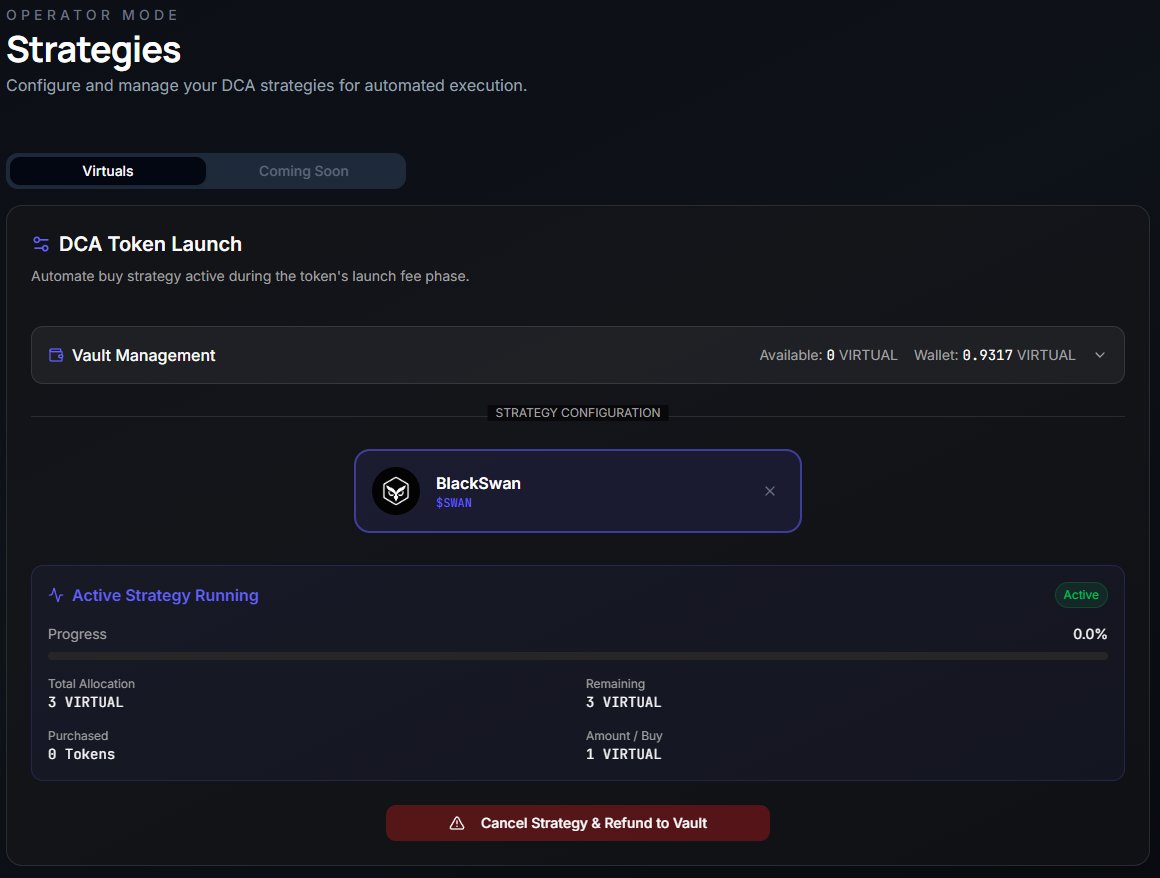This screenshot has height=878, width=1160.
Task: Click the 0.0% progress value
Action: 1090,634
